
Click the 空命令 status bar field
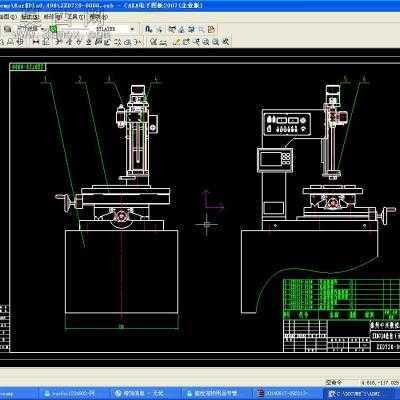334,382
